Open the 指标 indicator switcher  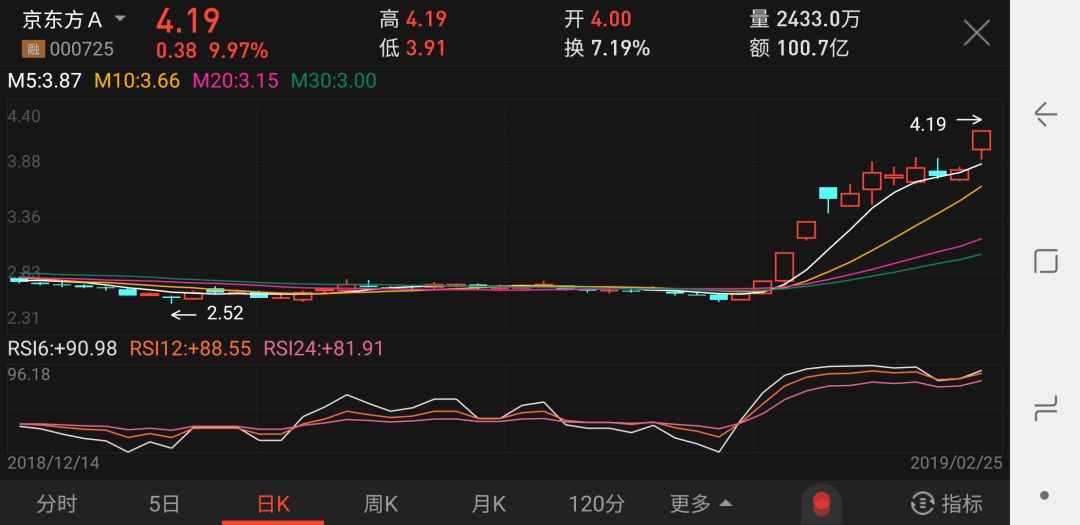(947, 503)
